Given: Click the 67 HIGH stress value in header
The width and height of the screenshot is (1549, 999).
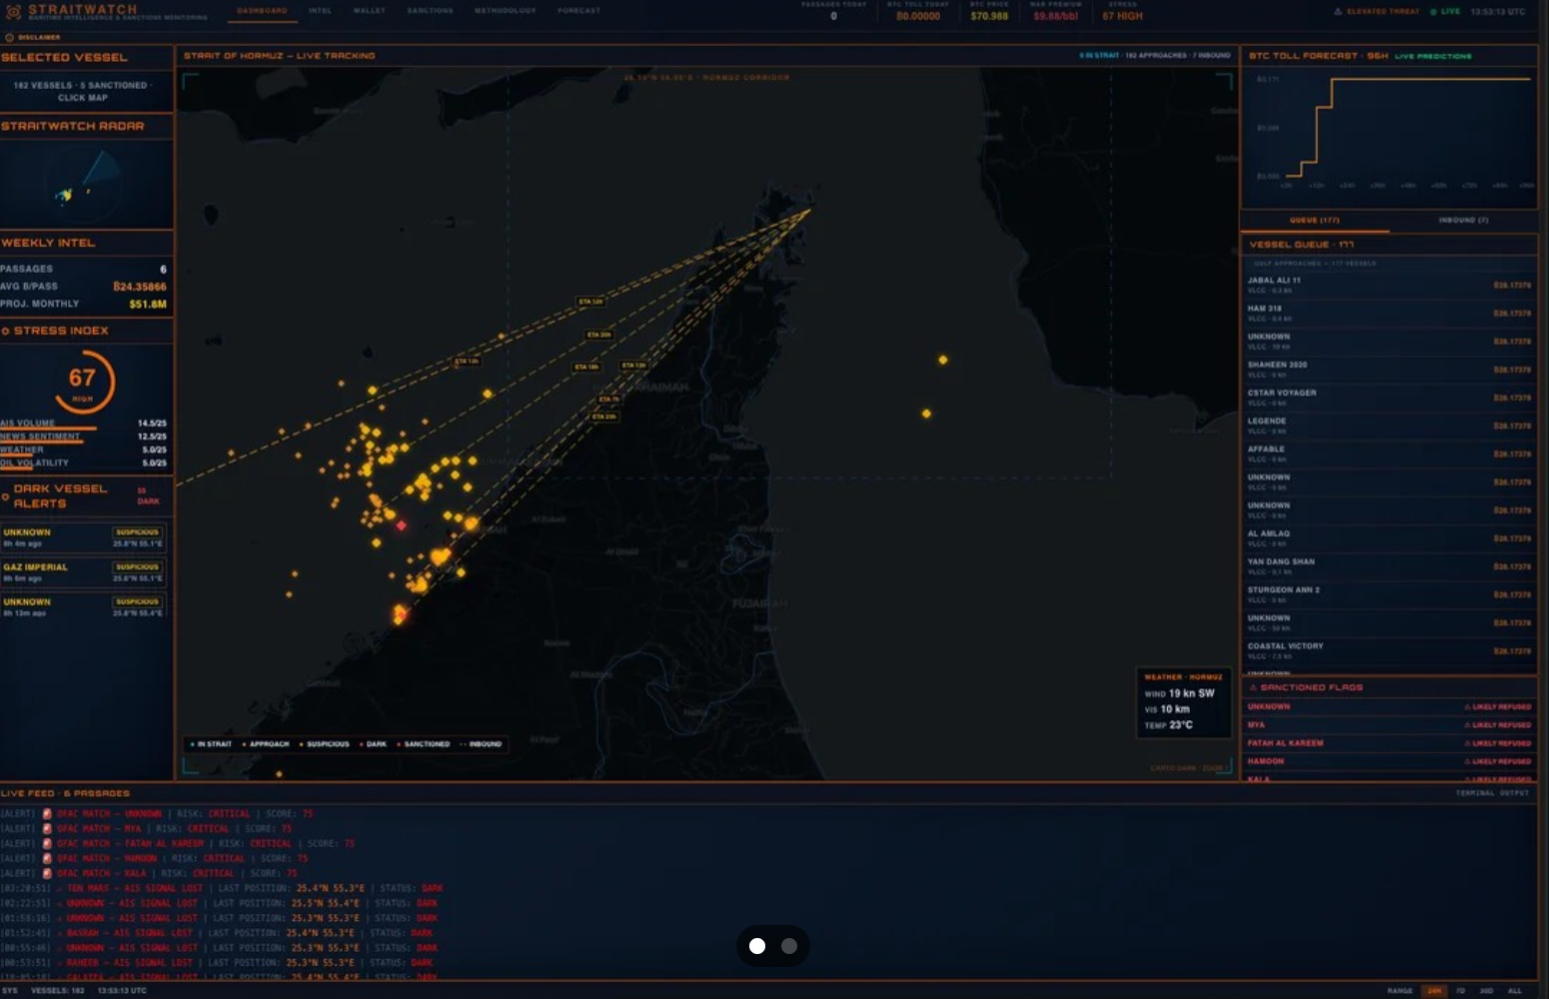Looking at the screenshot, I should coord(1122,16).
